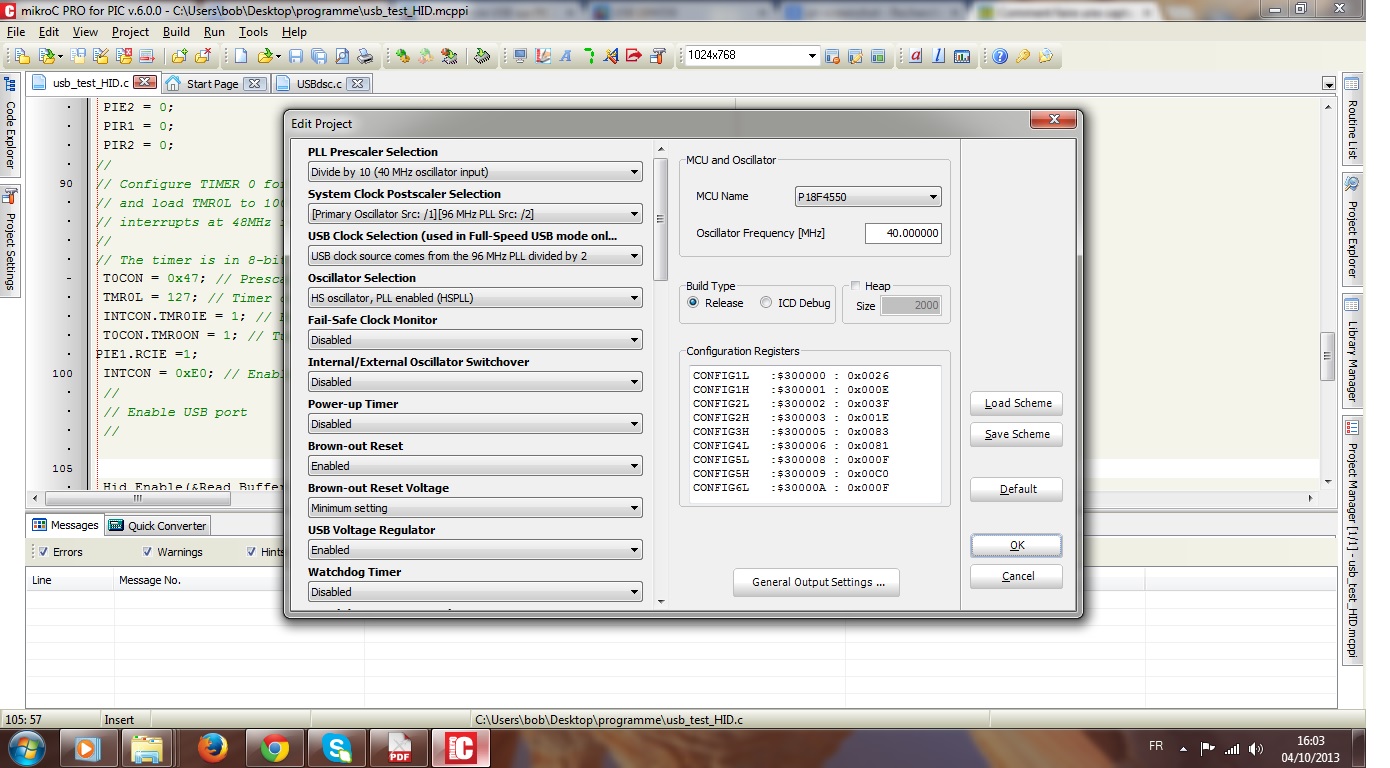Click the Save All stacked floppies icon

pyautogui.click(x=318, y=56)
